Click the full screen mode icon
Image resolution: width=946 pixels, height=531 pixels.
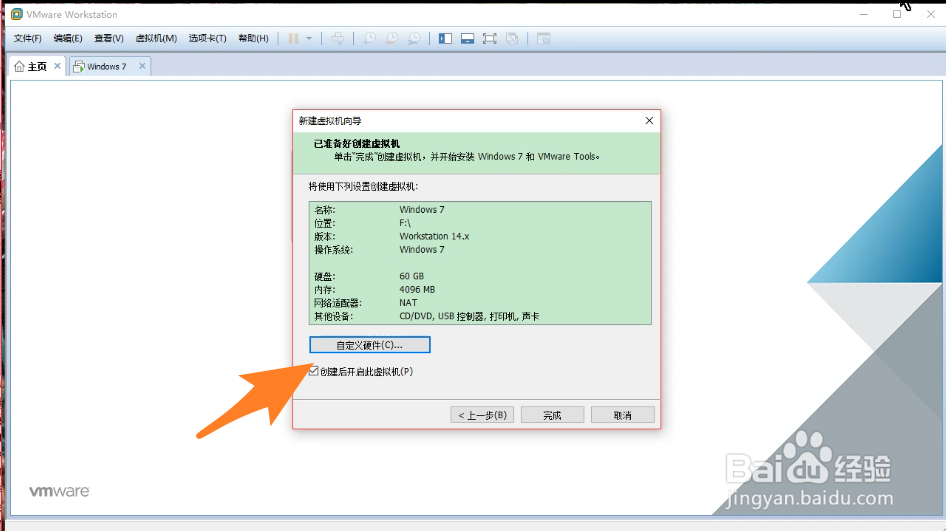coord(489,39)
